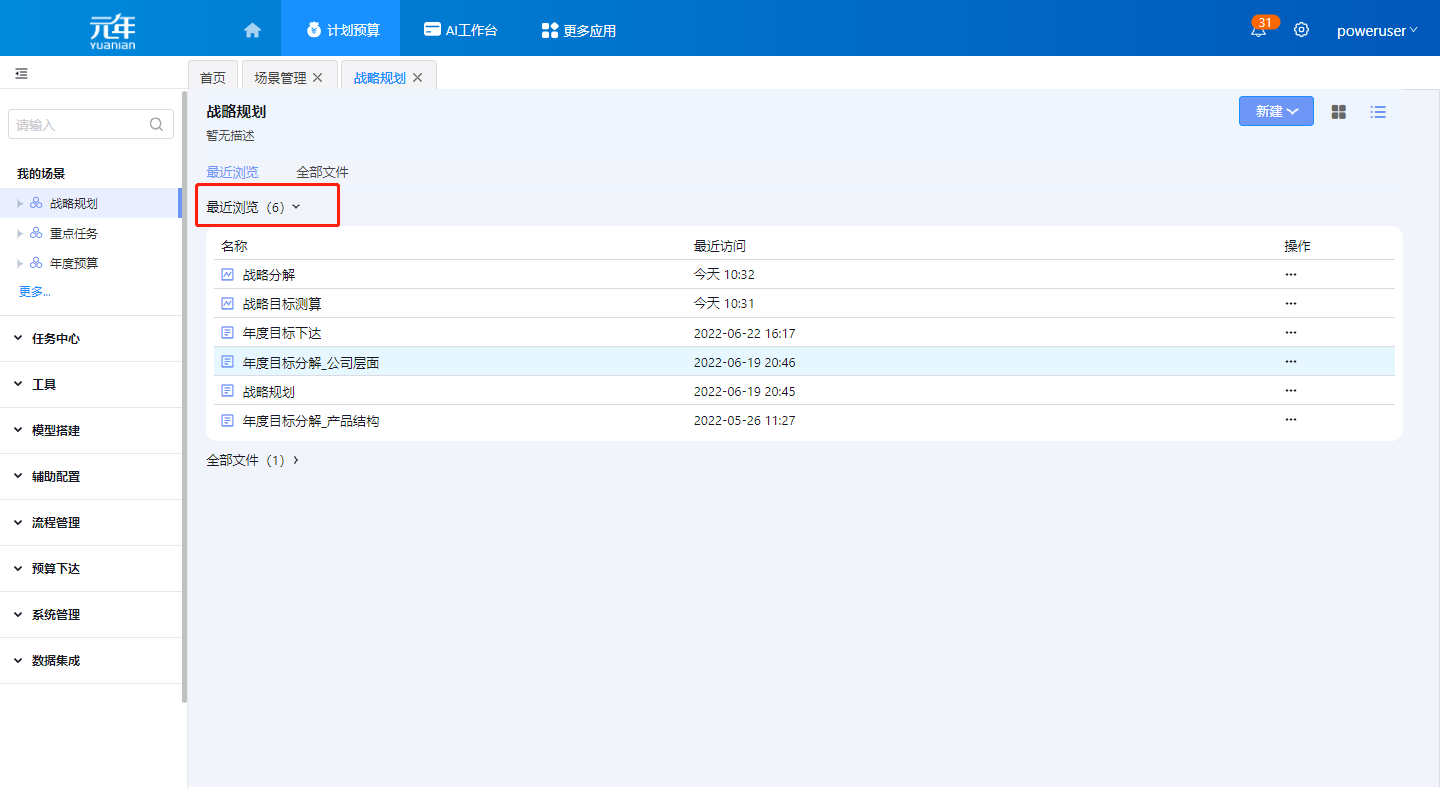The height and width of the screenshot is (789, 1440).
Task: Switch to grid view layout icon
Action: click(x=1338, y=112)
